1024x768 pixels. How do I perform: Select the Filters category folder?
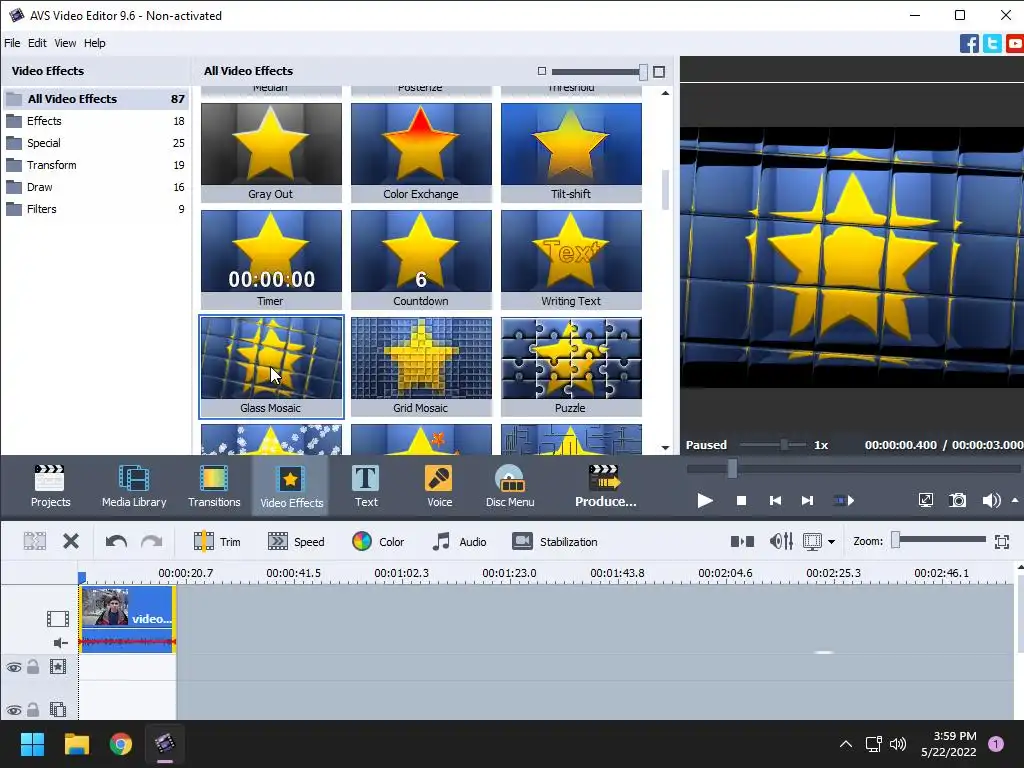(x=95, y=209)
